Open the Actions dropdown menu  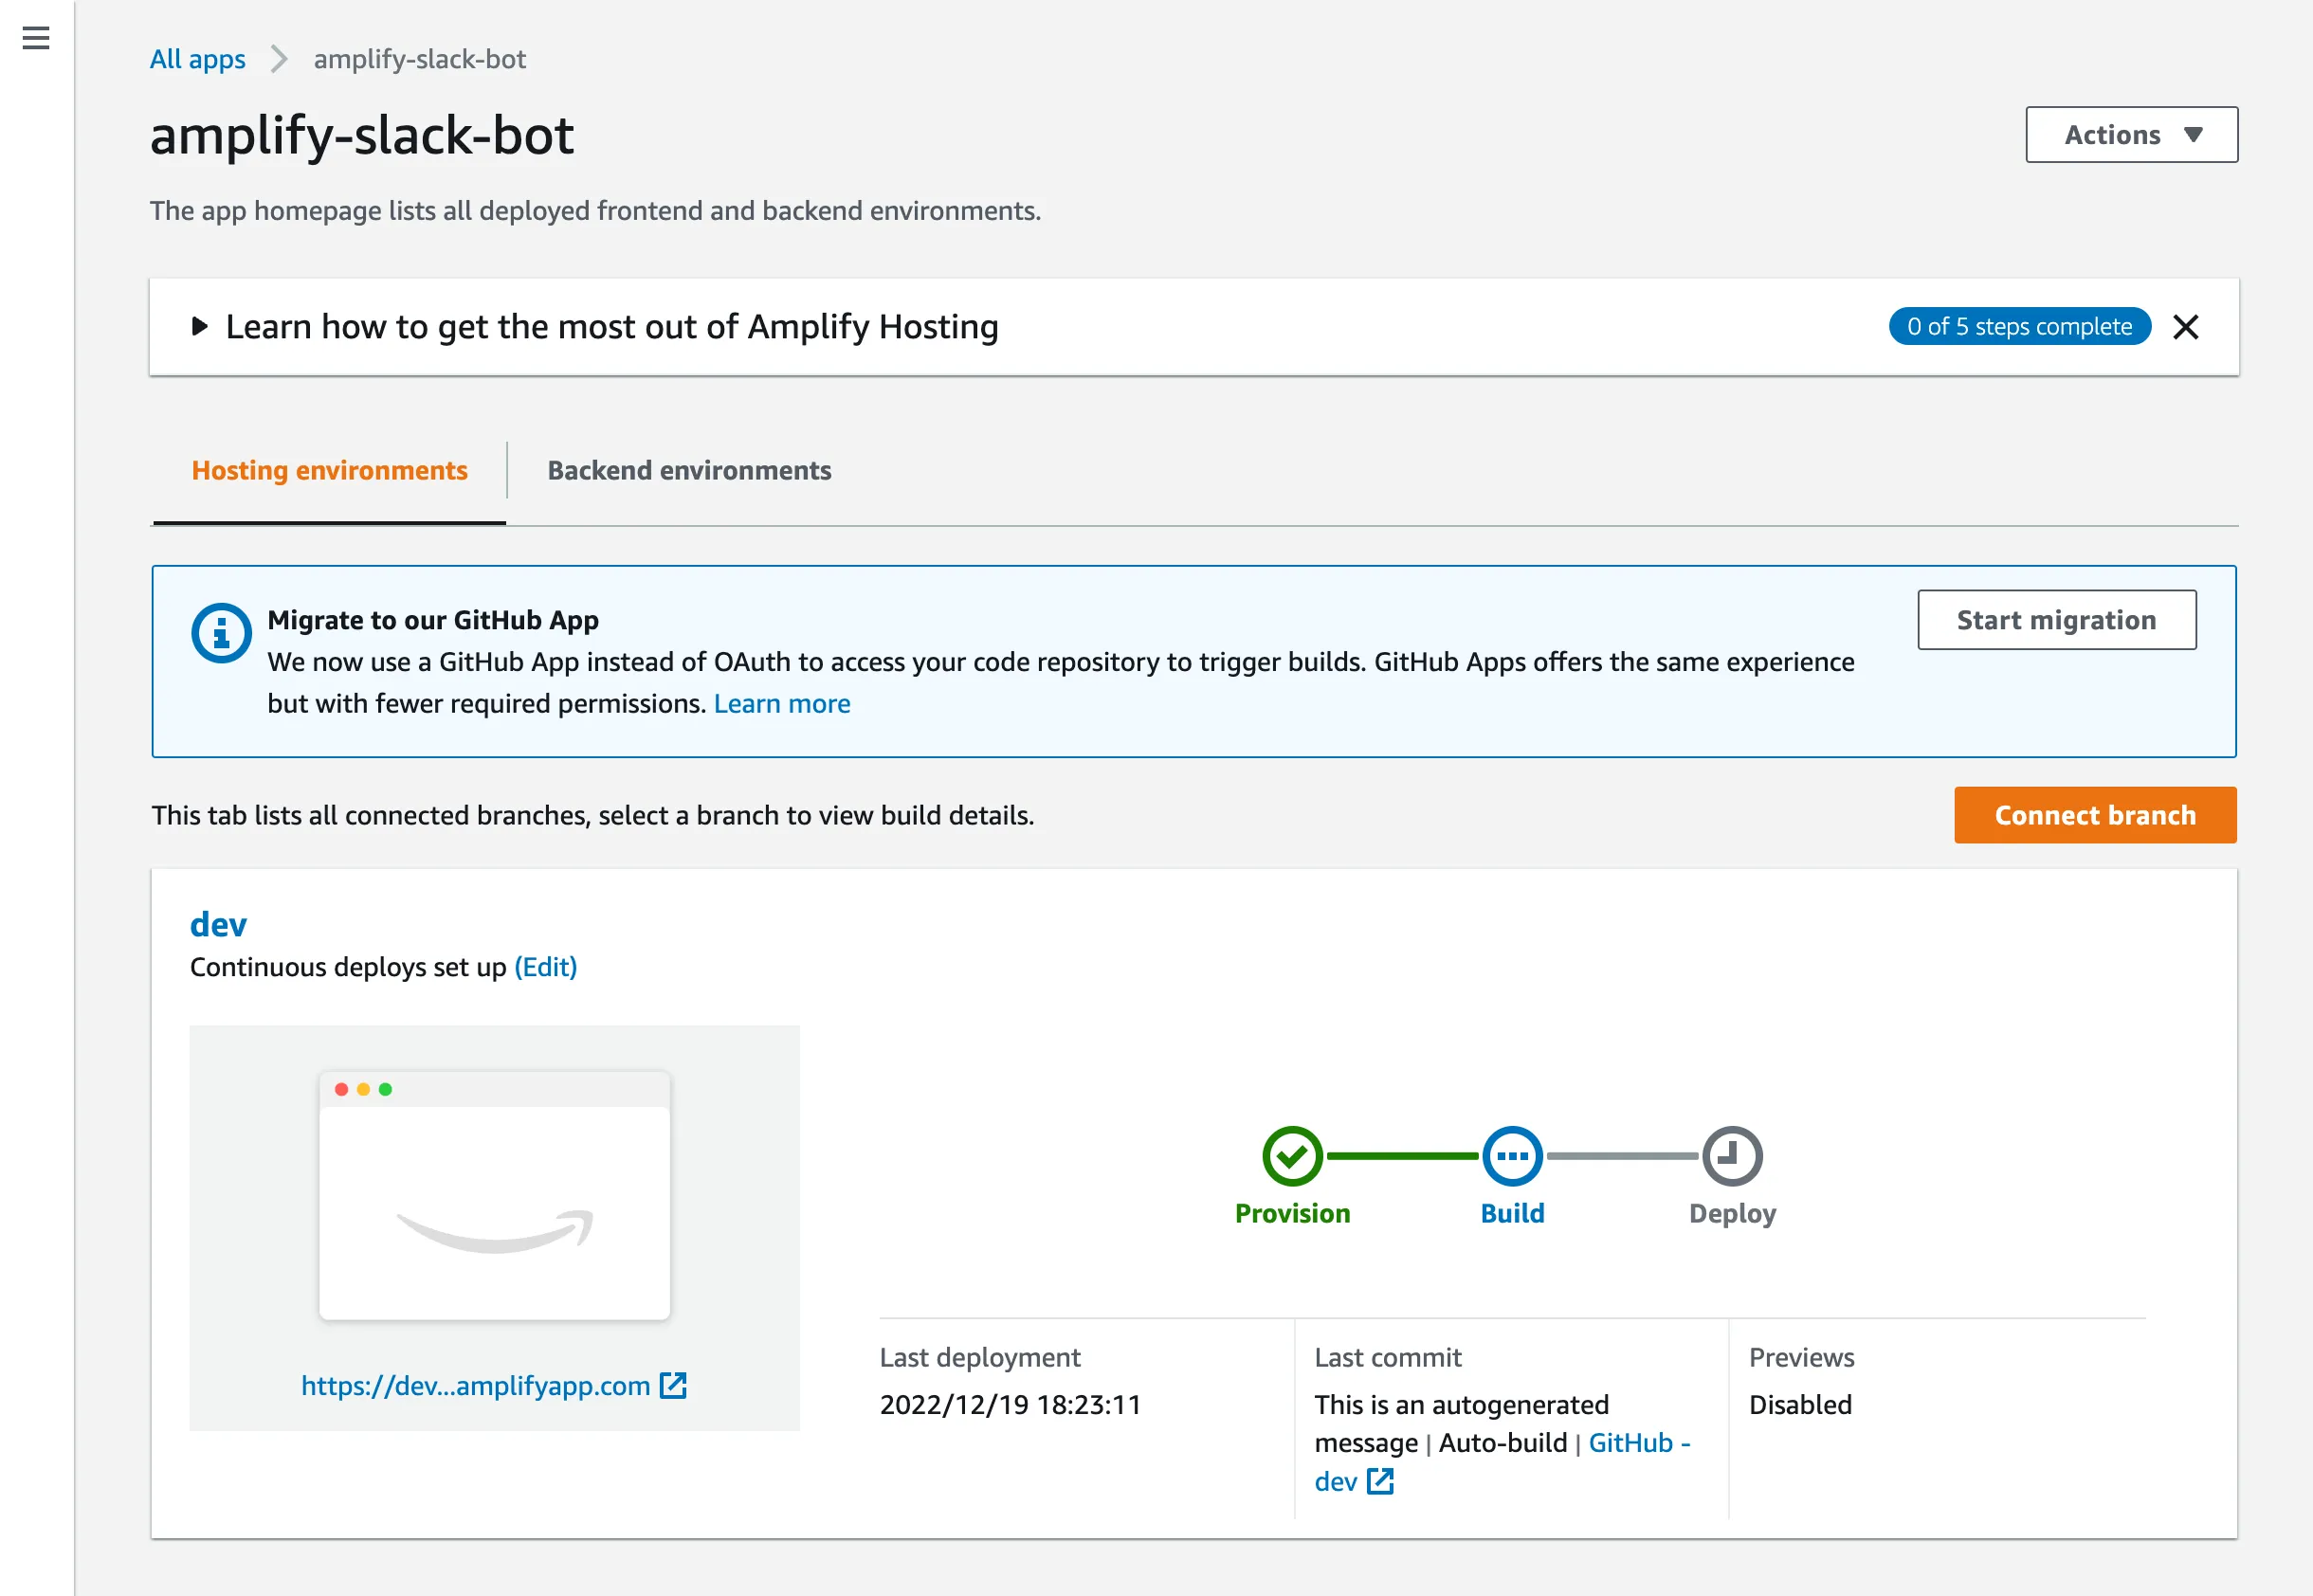pos(2131,135)
